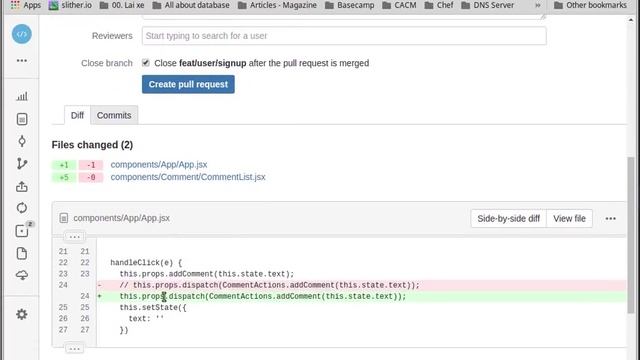The image size is (640, 360).
Task: Open the Pull requests upload icon in sidebar
Action: [x=22, y=186]
